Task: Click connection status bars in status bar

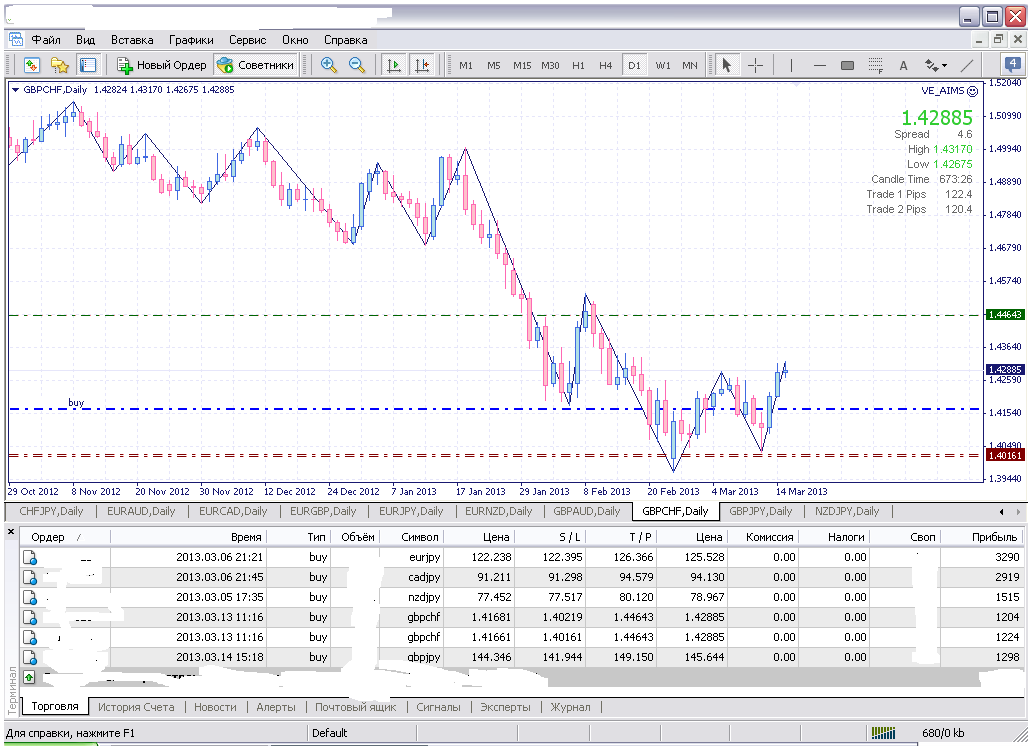Action: [x=883, y=733]
